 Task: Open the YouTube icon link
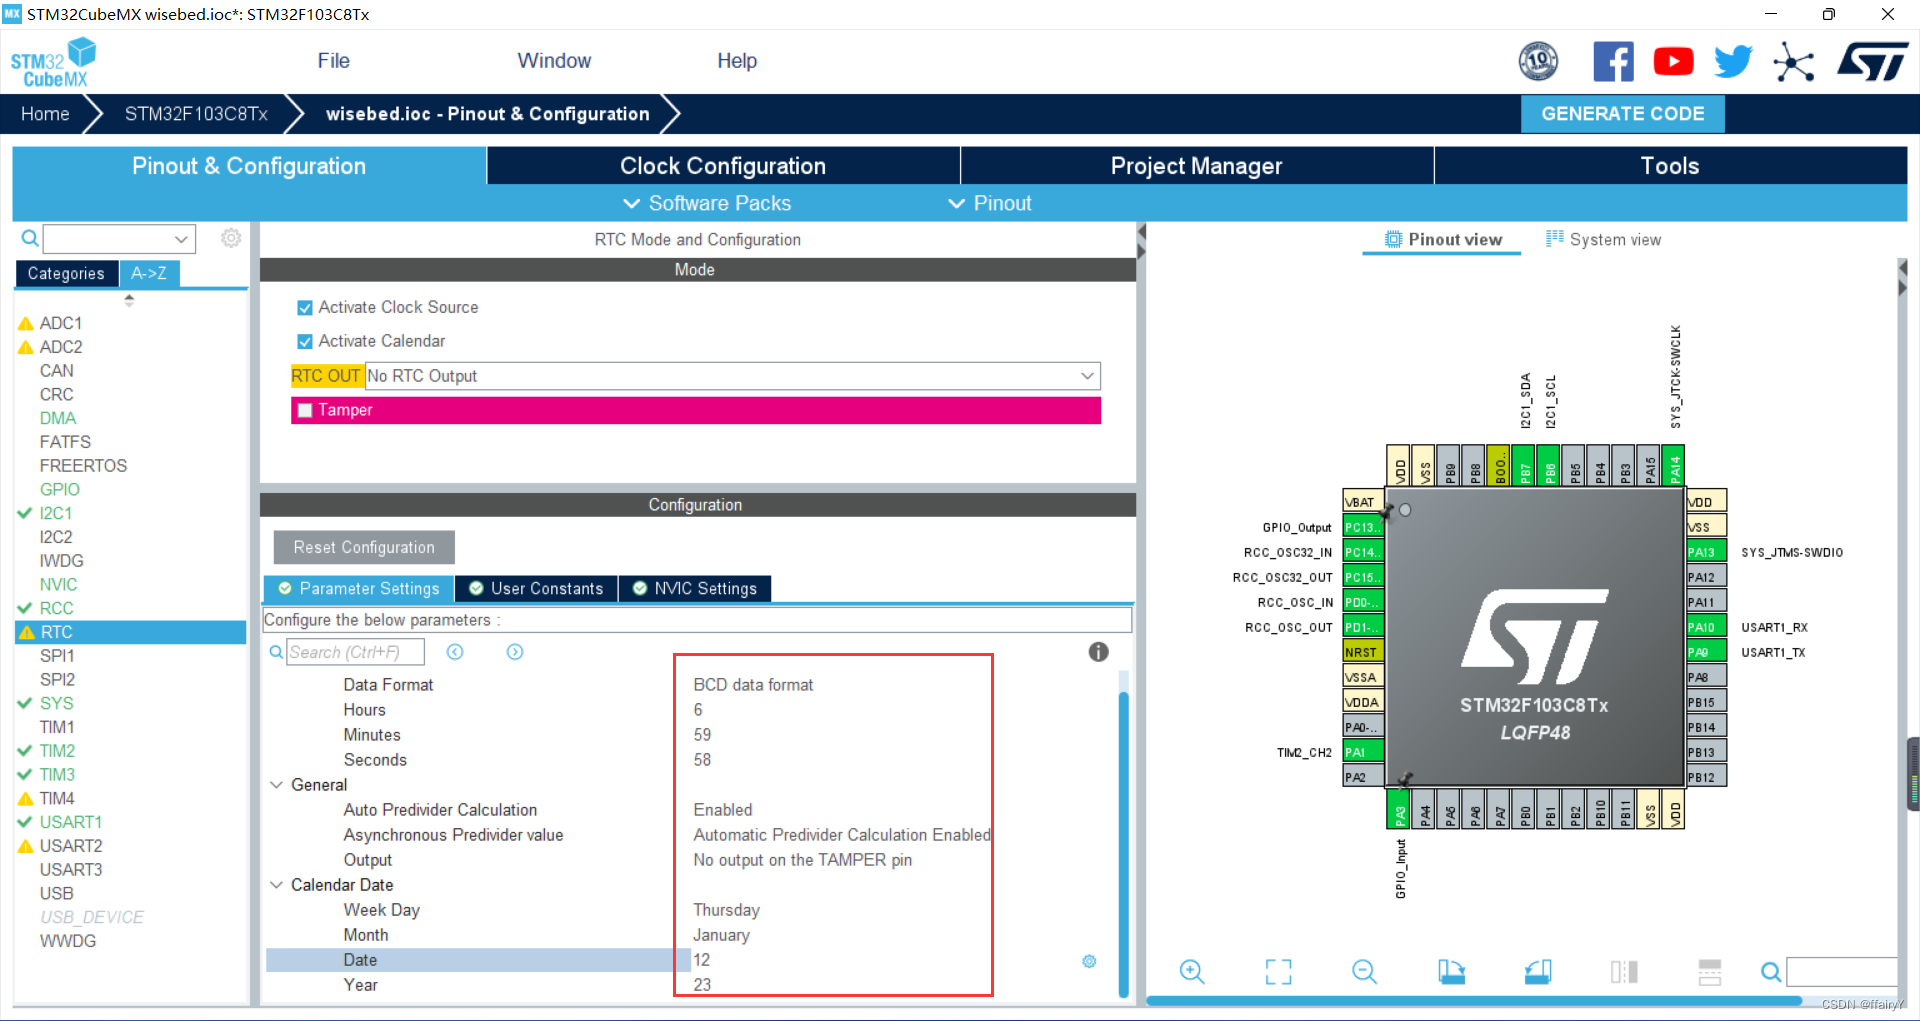pos(1673,62)
